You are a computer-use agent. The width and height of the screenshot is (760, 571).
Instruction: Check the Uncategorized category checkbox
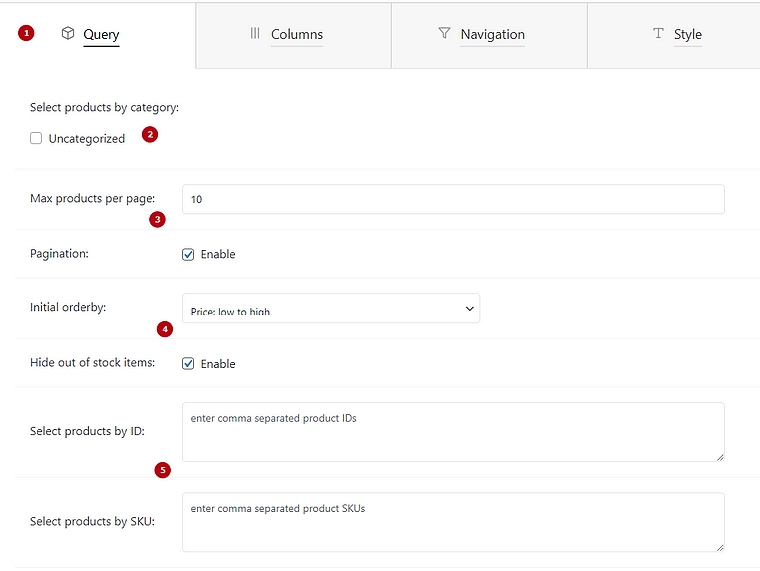tap(36, 139)
